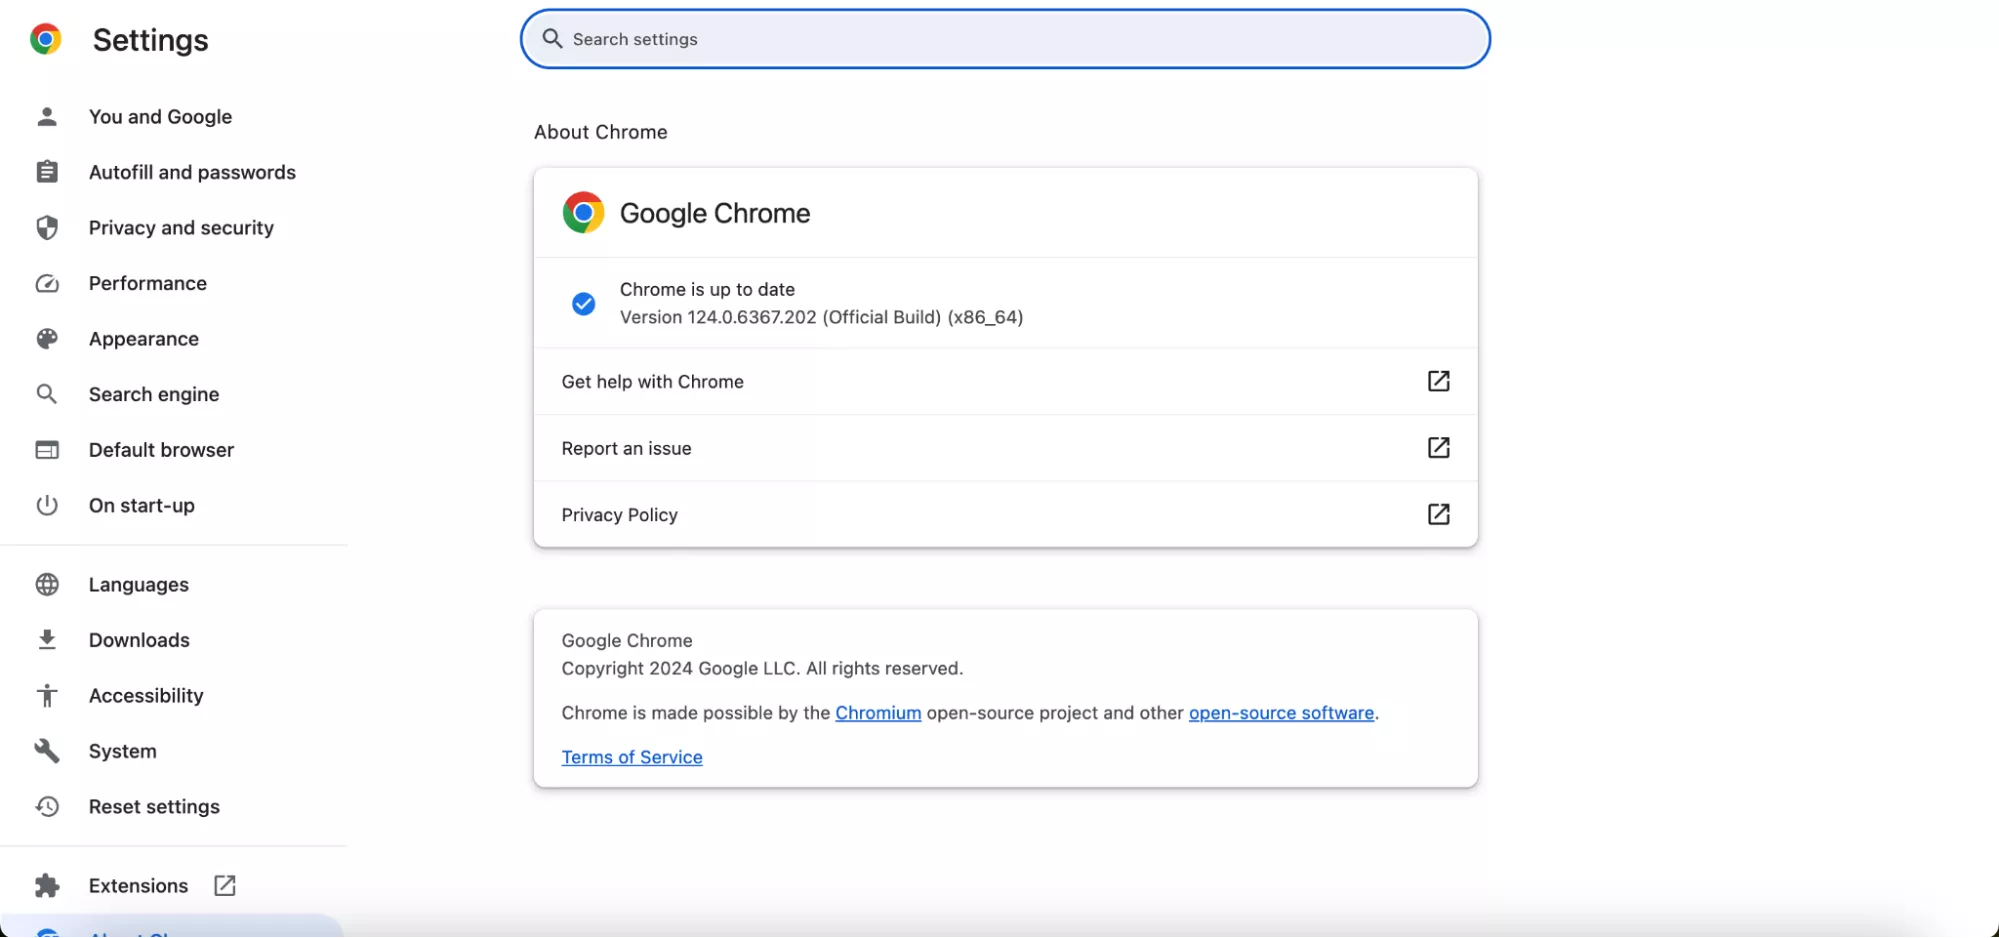Open the Search engine settings section
1999x938 pixels.
154,394
